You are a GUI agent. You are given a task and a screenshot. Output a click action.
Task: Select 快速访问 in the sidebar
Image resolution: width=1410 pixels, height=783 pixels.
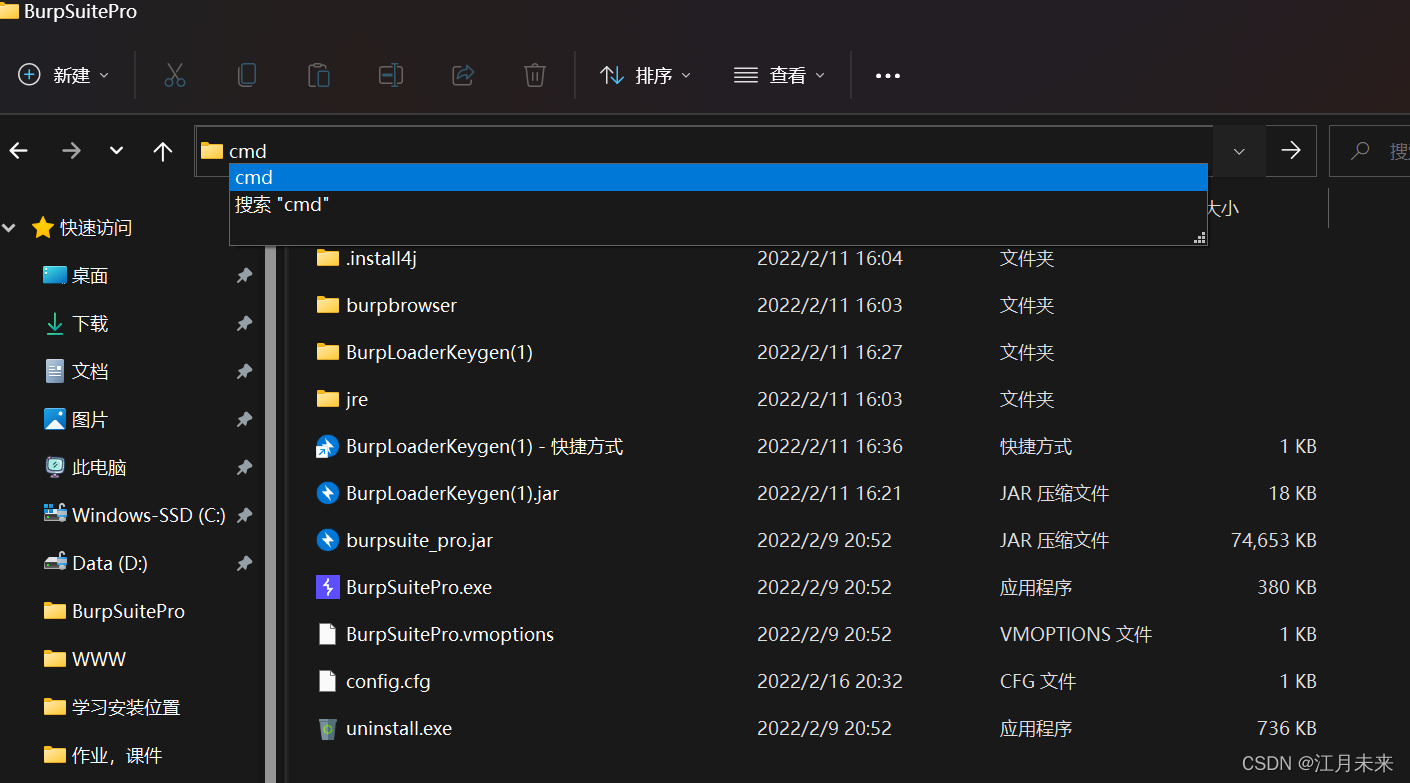coord(82,228)
